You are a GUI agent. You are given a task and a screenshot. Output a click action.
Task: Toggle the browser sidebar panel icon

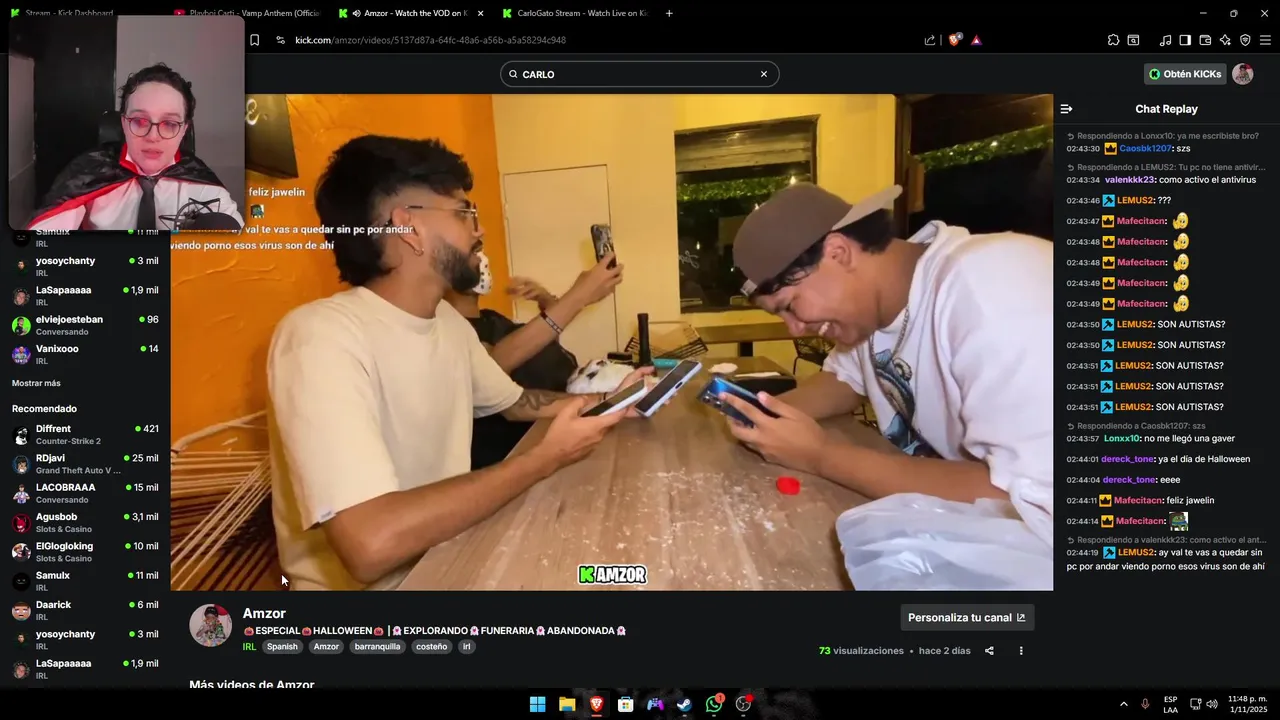pyautogui.click(x=1185, y=40)
